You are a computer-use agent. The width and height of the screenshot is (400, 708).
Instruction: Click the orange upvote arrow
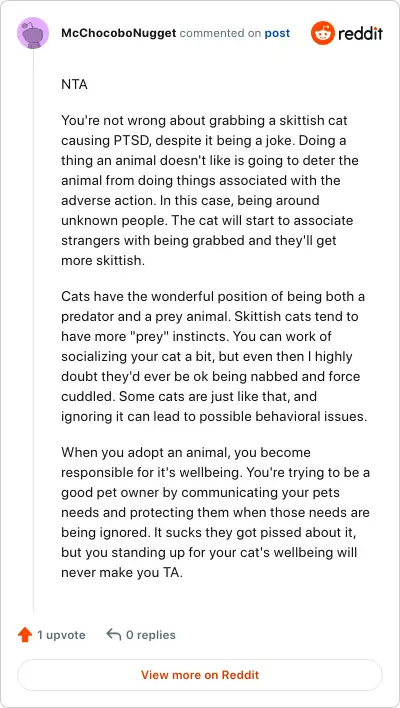(x=25, y=635)
